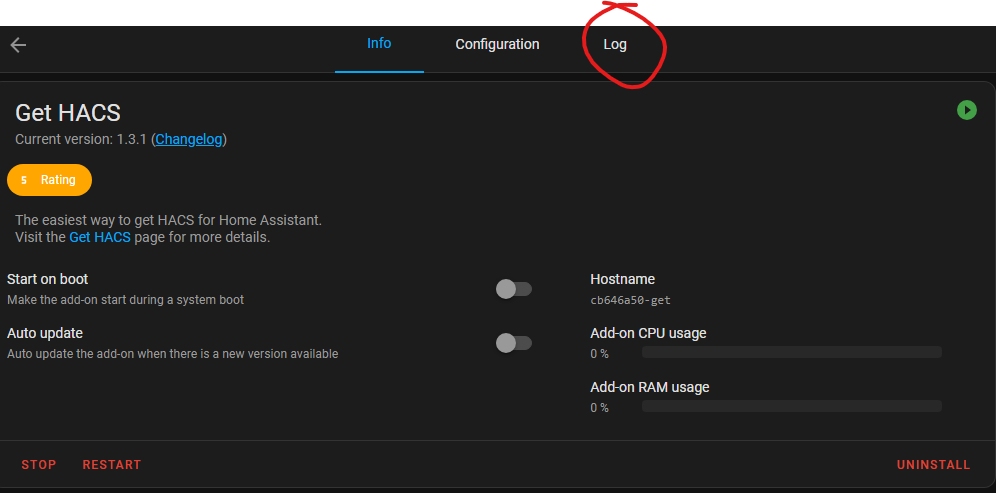Image resolution: width=996 pixels, height=493 pixels.
Task: Click the Auto update label text
Action: pyautogui.click(x=45, y=333)
